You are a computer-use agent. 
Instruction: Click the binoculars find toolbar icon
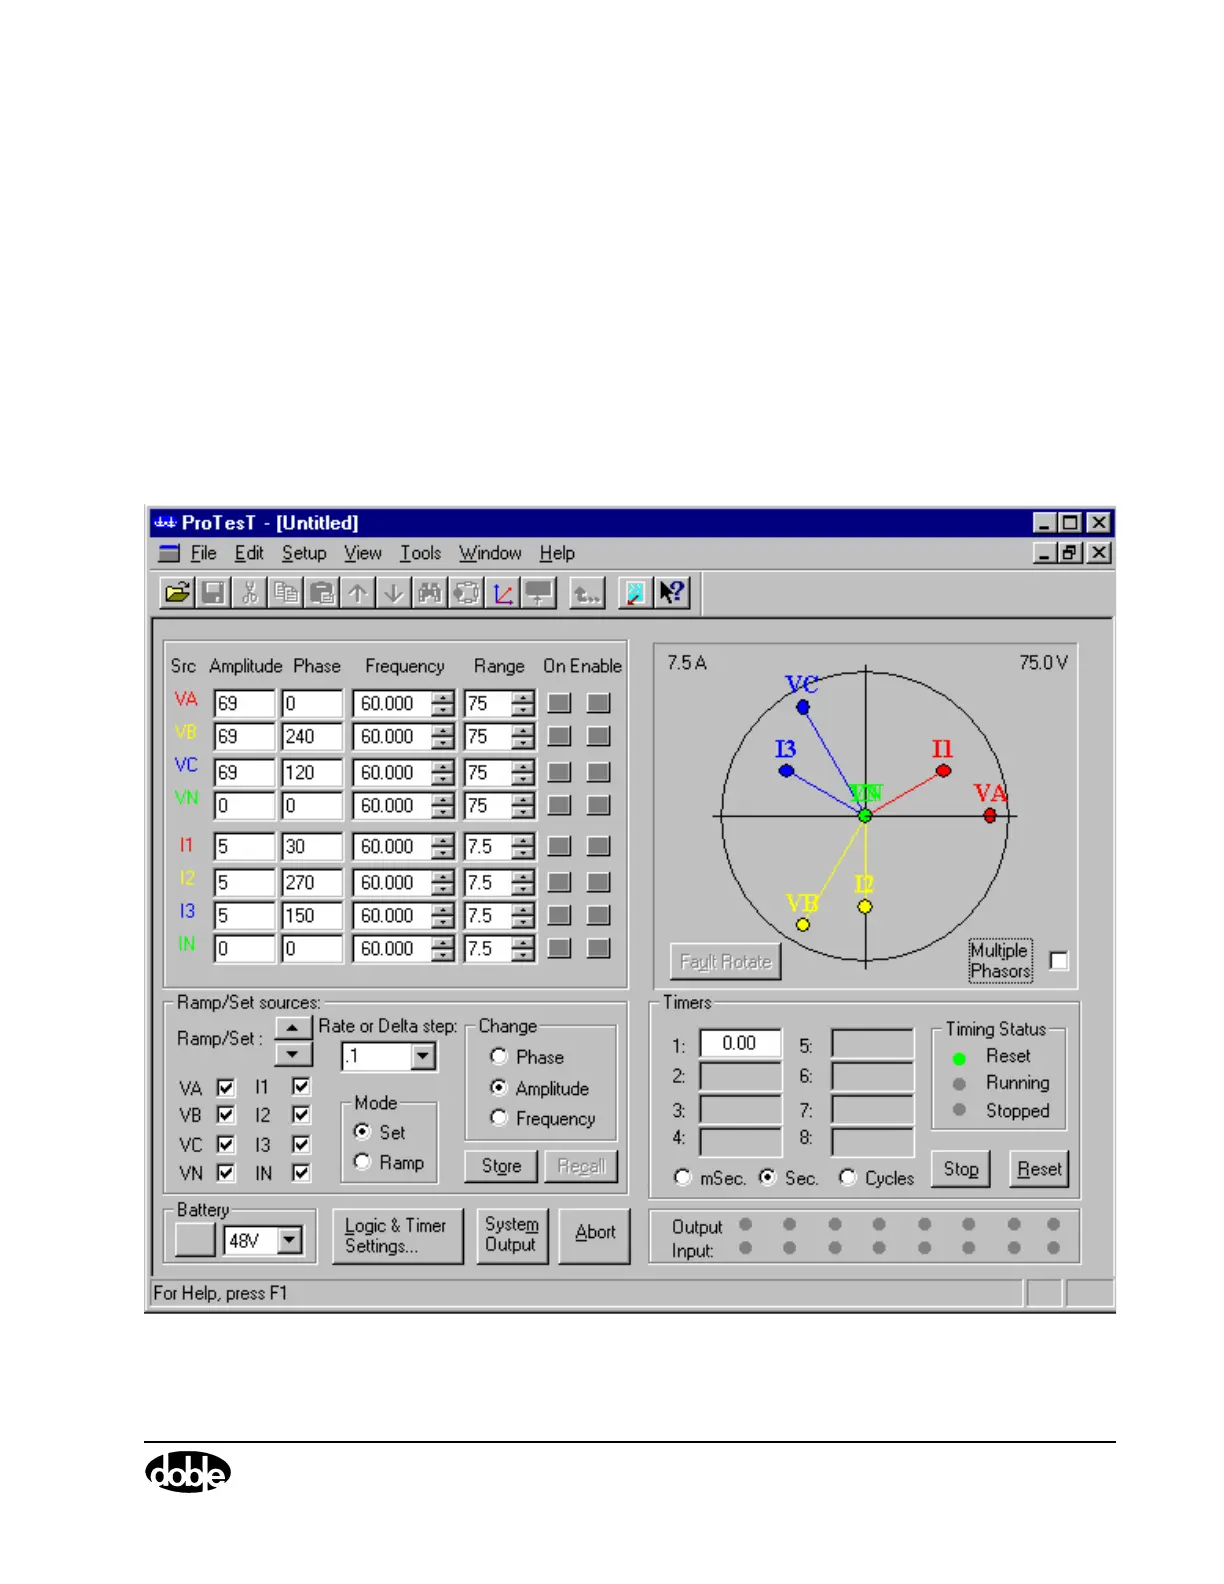coord(430,593)
